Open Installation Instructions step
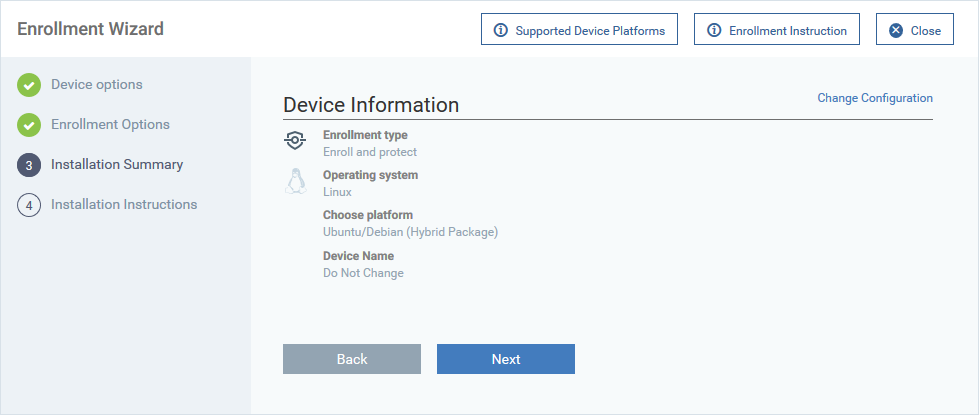This screenshot has width=979, height=415. (124, 205)
